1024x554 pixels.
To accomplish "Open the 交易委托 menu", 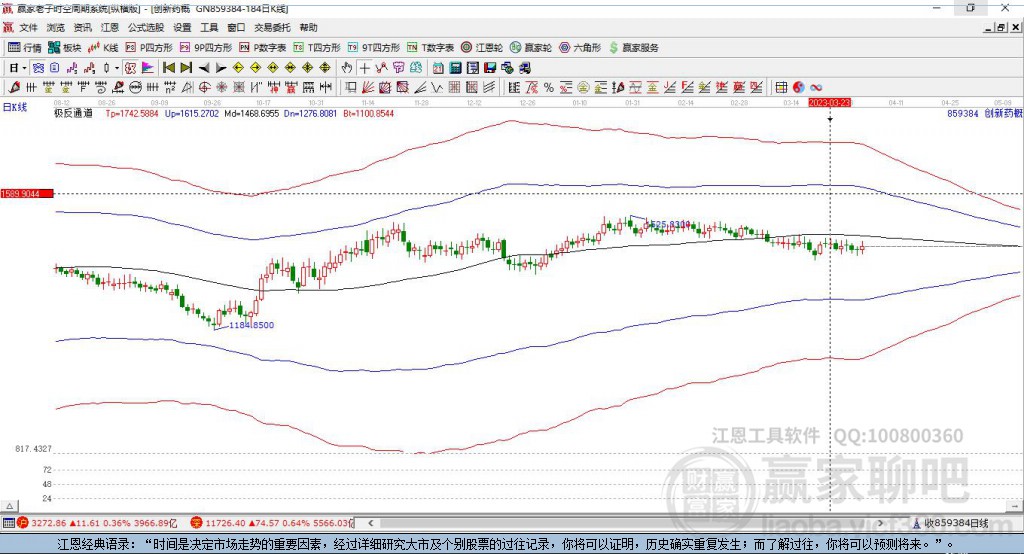I will pyautogui.click(x=272, y=27).
